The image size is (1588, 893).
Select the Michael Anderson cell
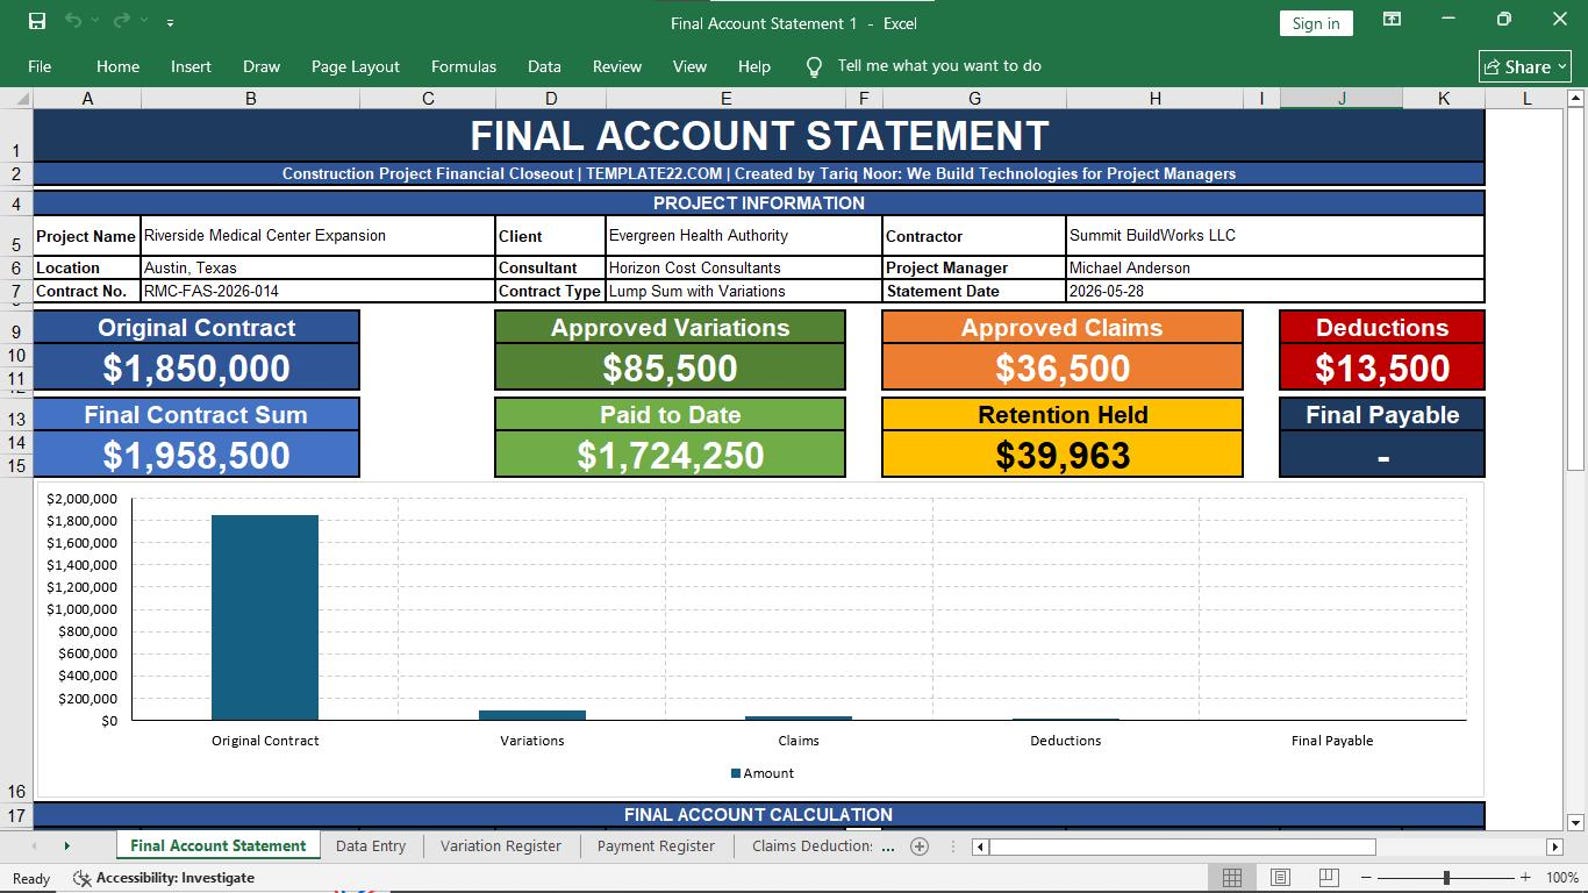pos(1275,268)
